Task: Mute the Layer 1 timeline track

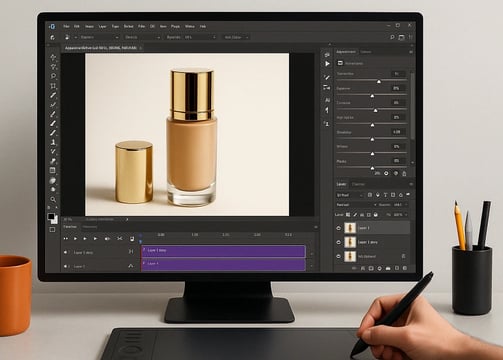Action: 65,266
